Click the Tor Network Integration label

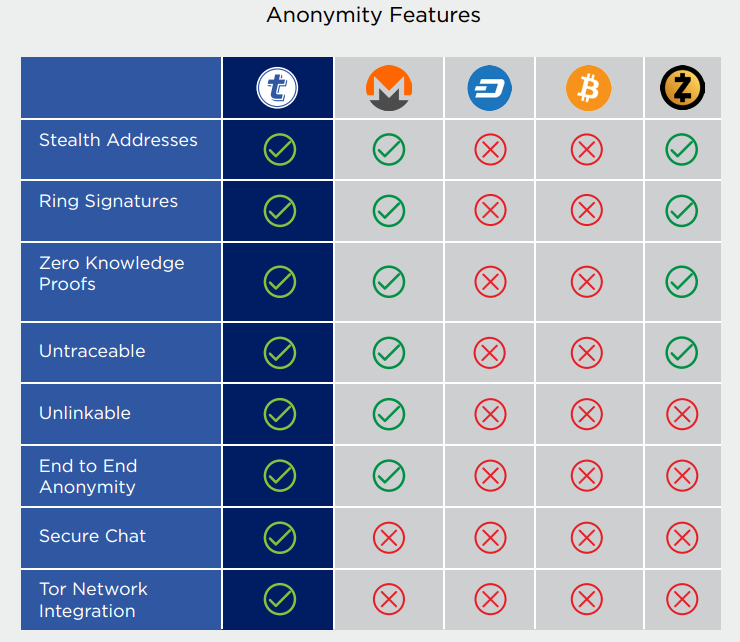pyautogui.click(x=93, y=600)
